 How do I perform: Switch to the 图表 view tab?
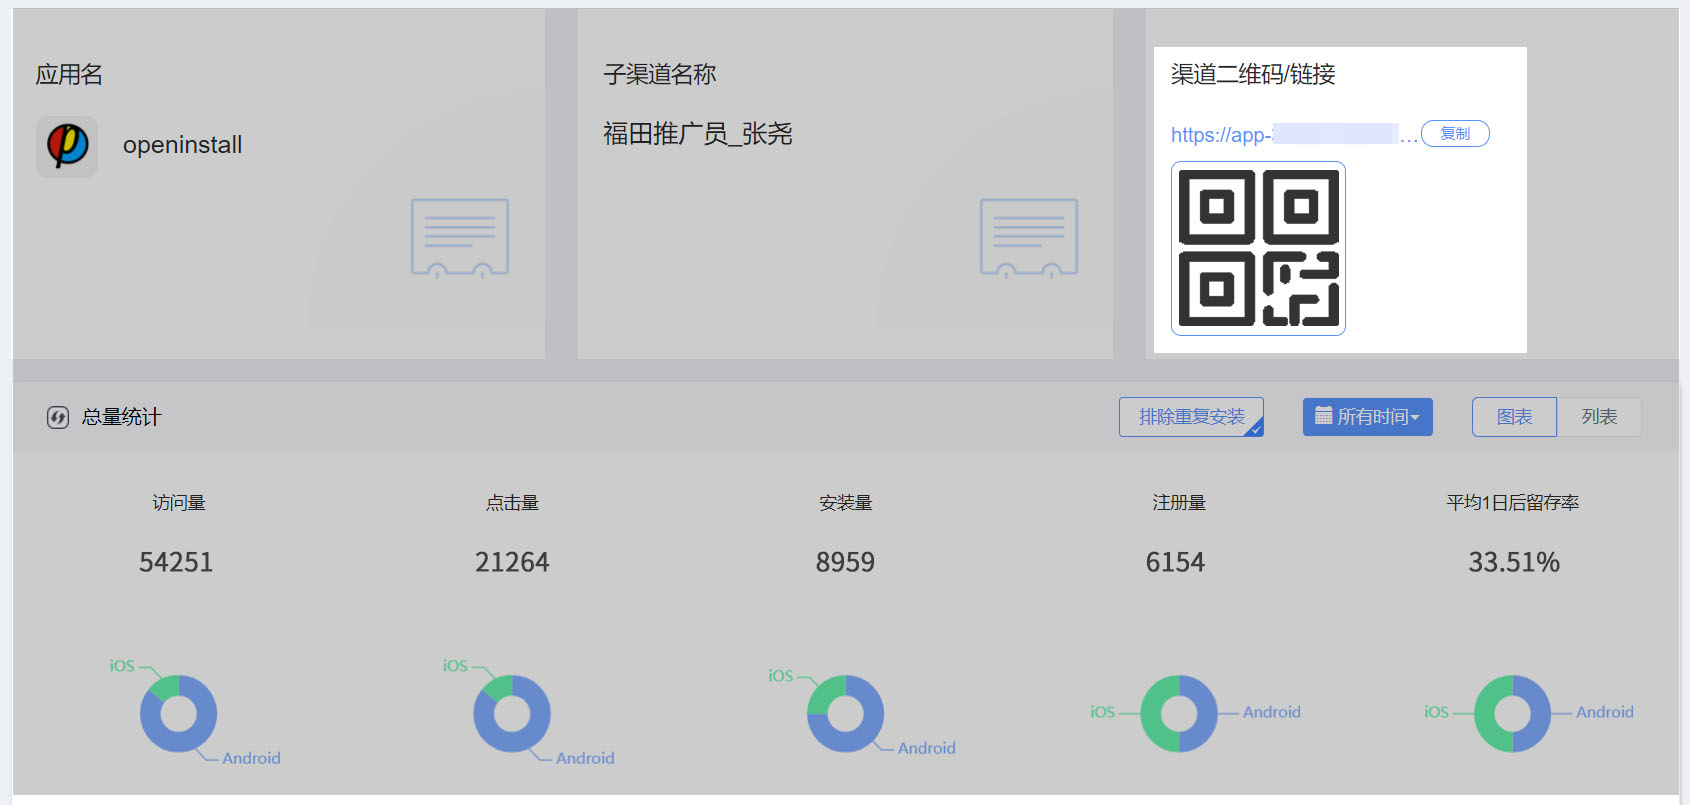1514,417
